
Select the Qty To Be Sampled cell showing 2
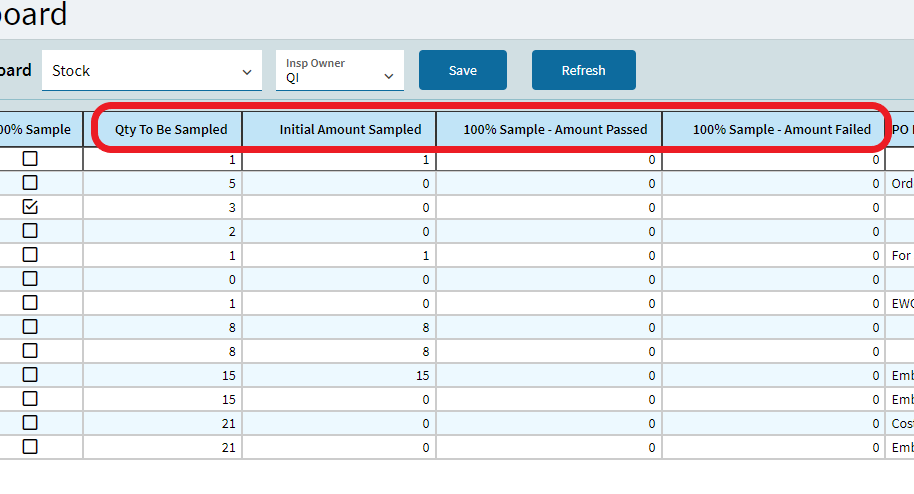[x=163, y=231]
